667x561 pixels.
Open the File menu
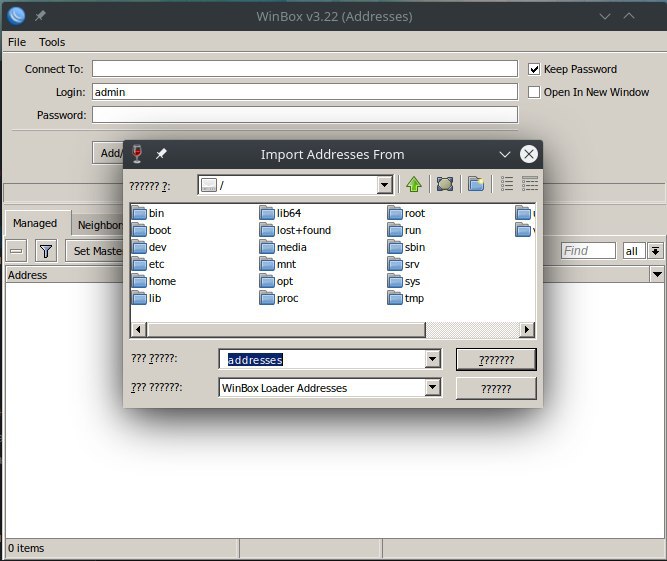(17, 42)
